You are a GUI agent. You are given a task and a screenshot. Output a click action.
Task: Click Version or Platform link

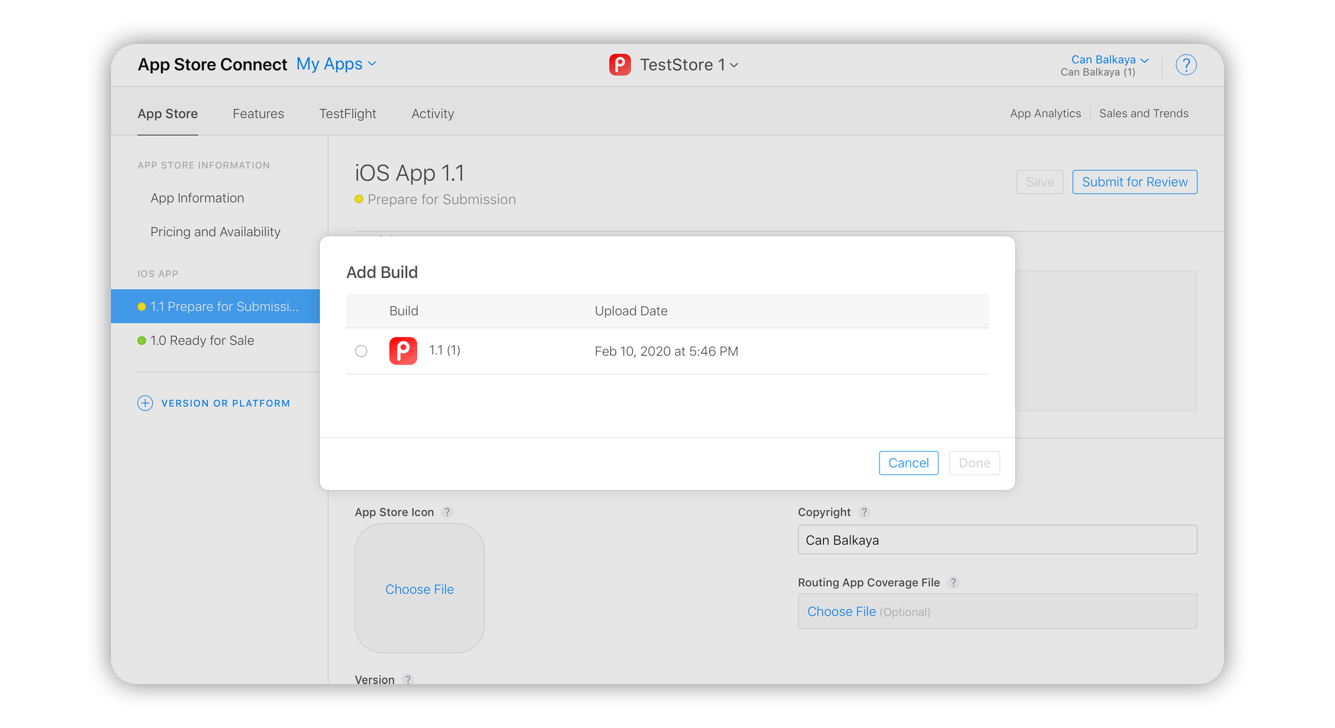[x=226, y=404]
